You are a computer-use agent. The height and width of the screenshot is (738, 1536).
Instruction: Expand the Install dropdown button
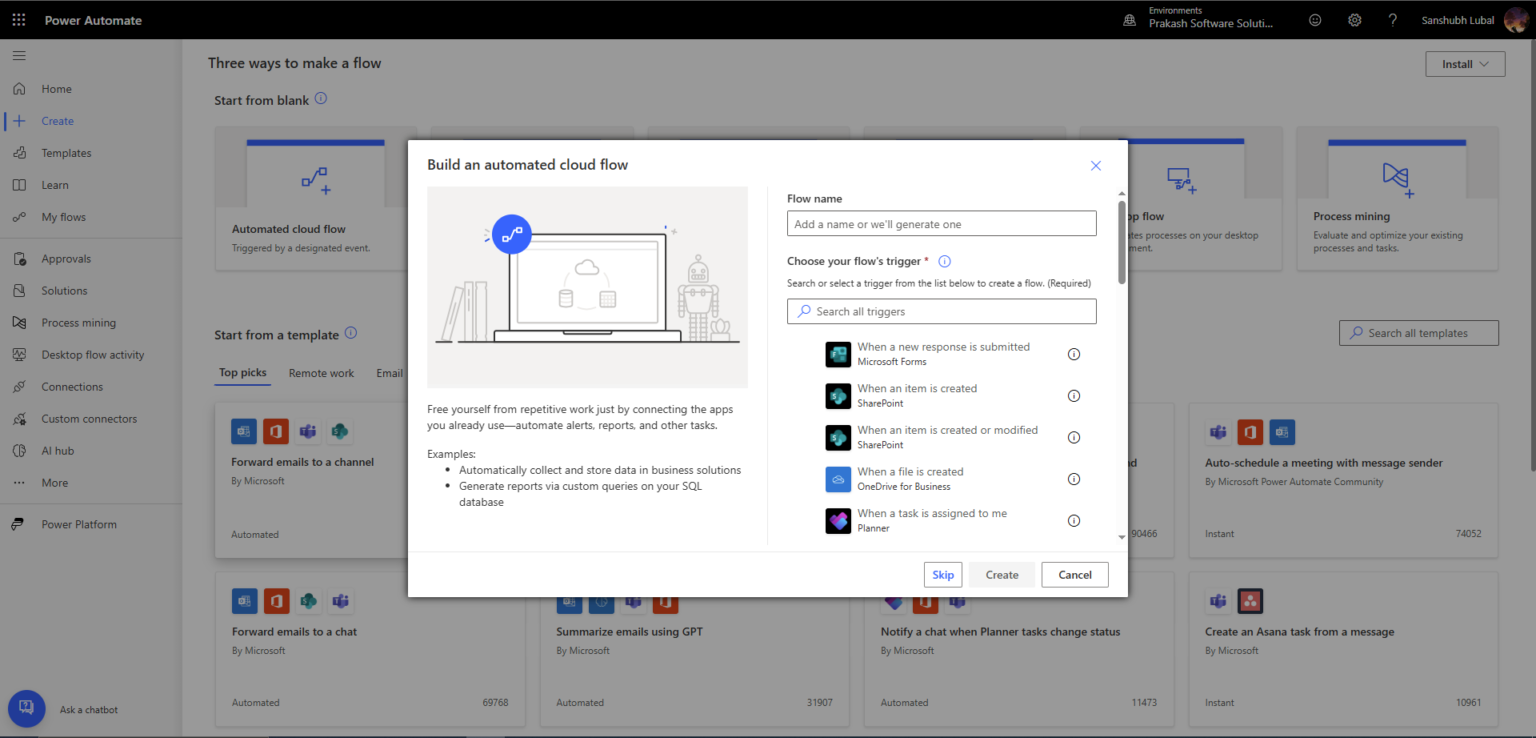1465,64
